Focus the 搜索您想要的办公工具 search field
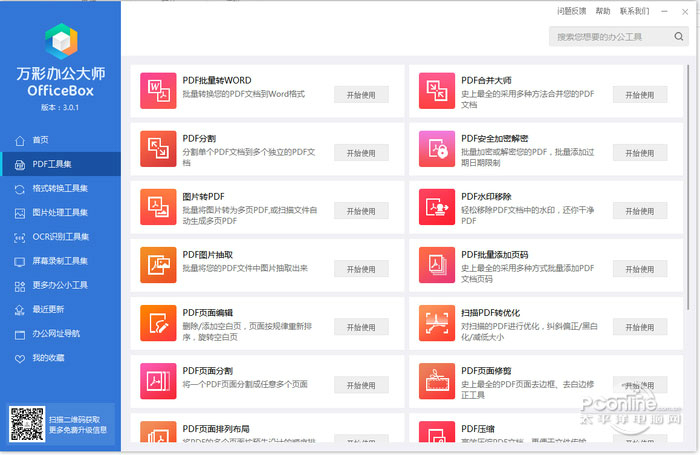 click(x=619, y=37)
